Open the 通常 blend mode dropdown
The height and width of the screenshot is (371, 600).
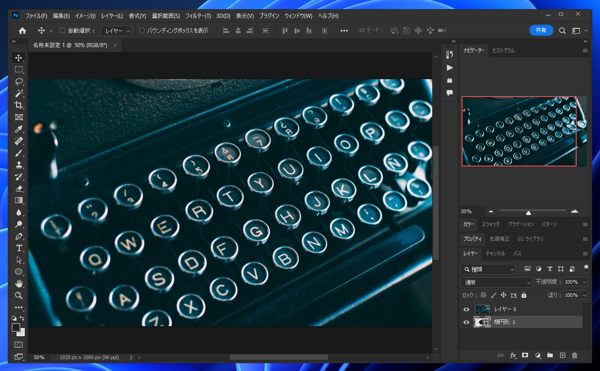pos(496,282)
